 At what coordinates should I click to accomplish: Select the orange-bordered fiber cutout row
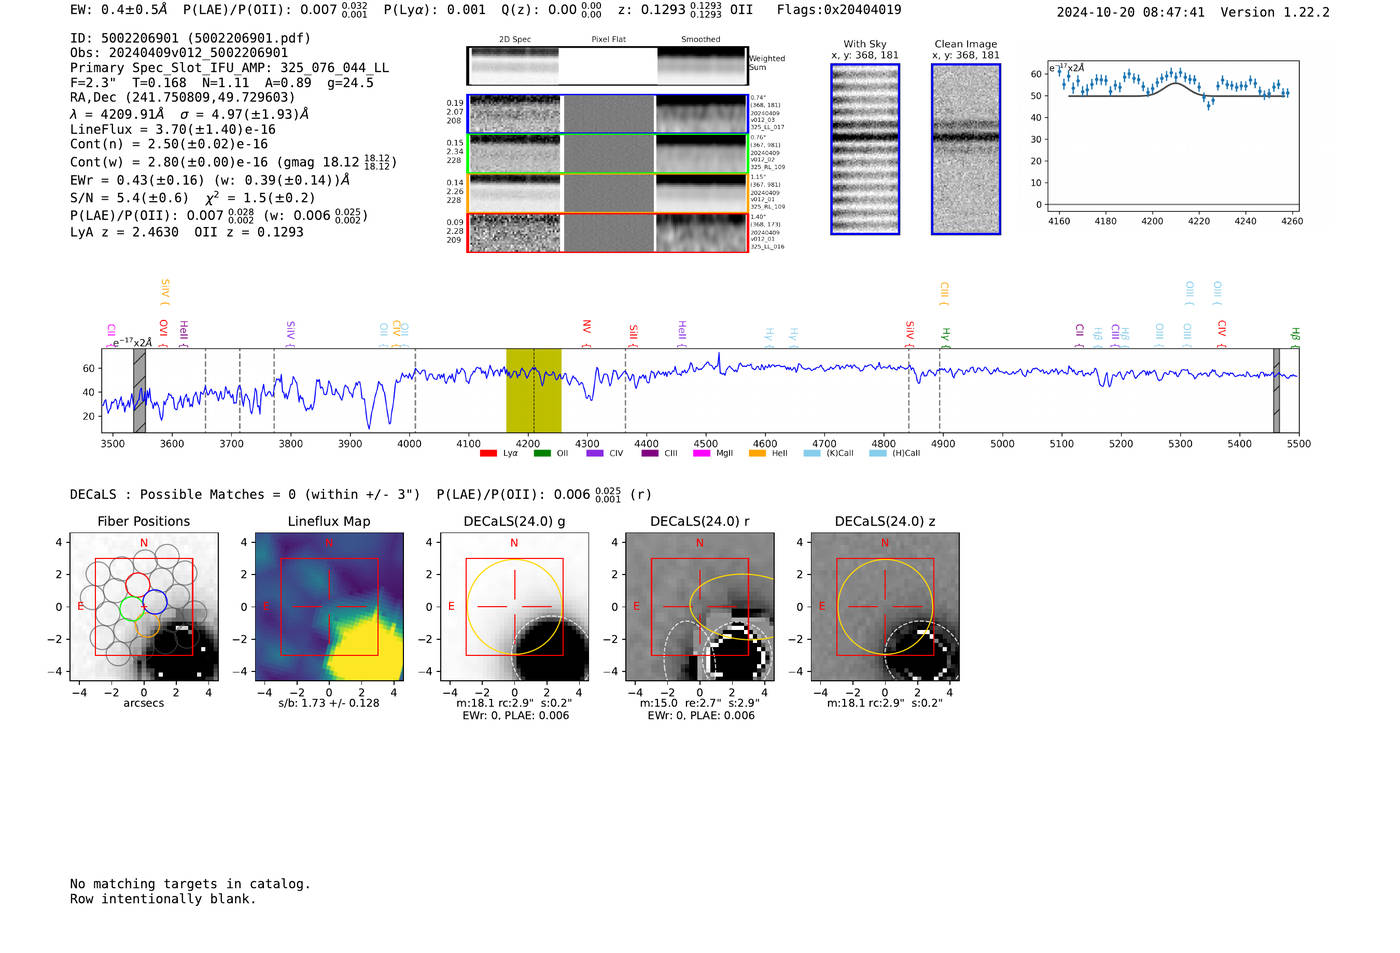tap(607, 193)
